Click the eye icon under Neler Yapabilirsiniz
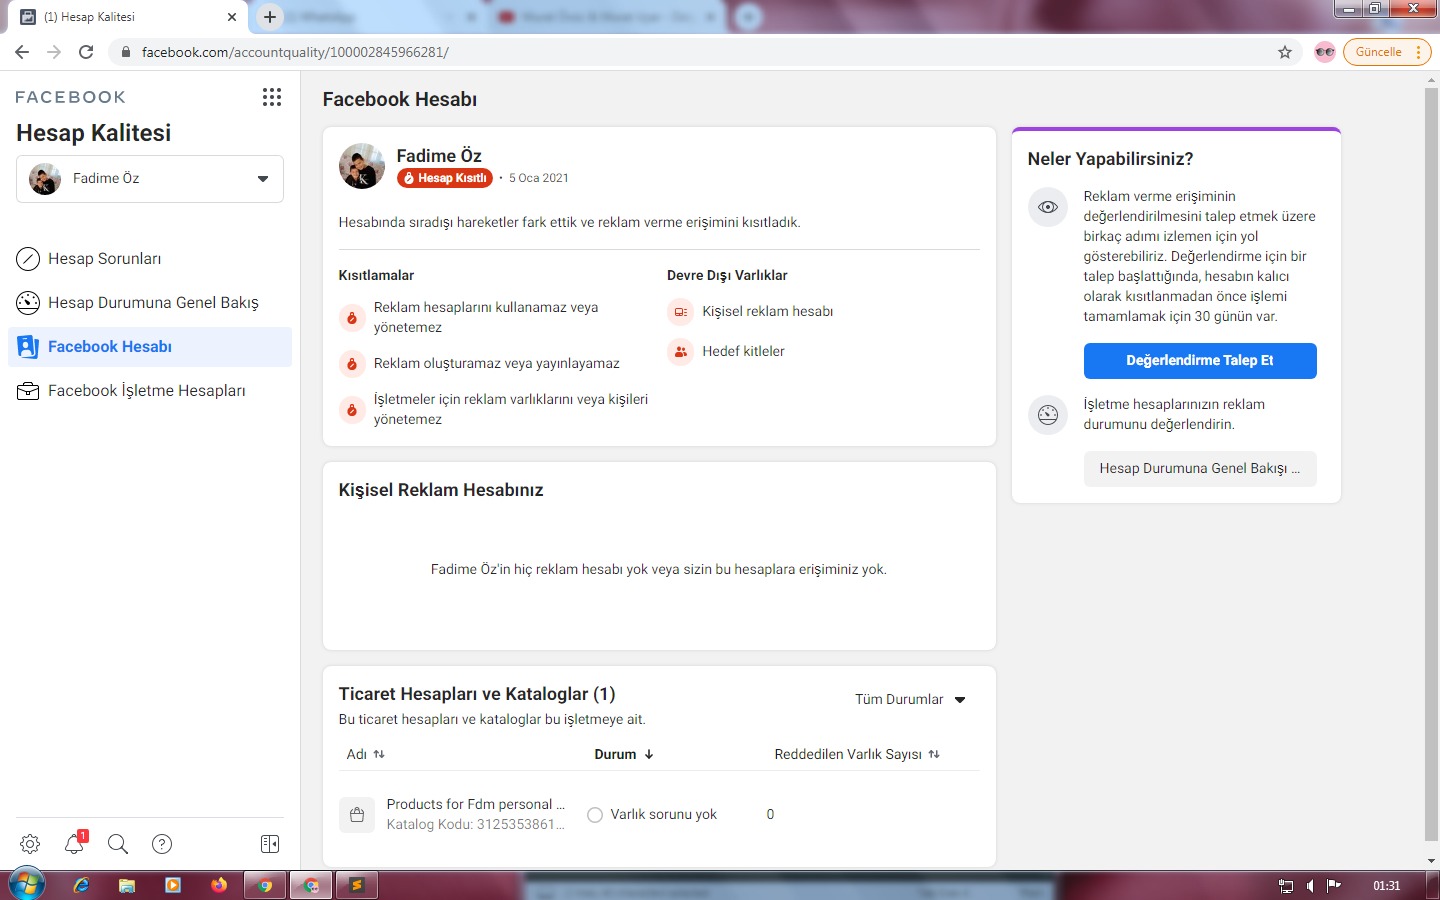The width and height of the screenshot is (1440, 900). click(x=1048, y=207)
